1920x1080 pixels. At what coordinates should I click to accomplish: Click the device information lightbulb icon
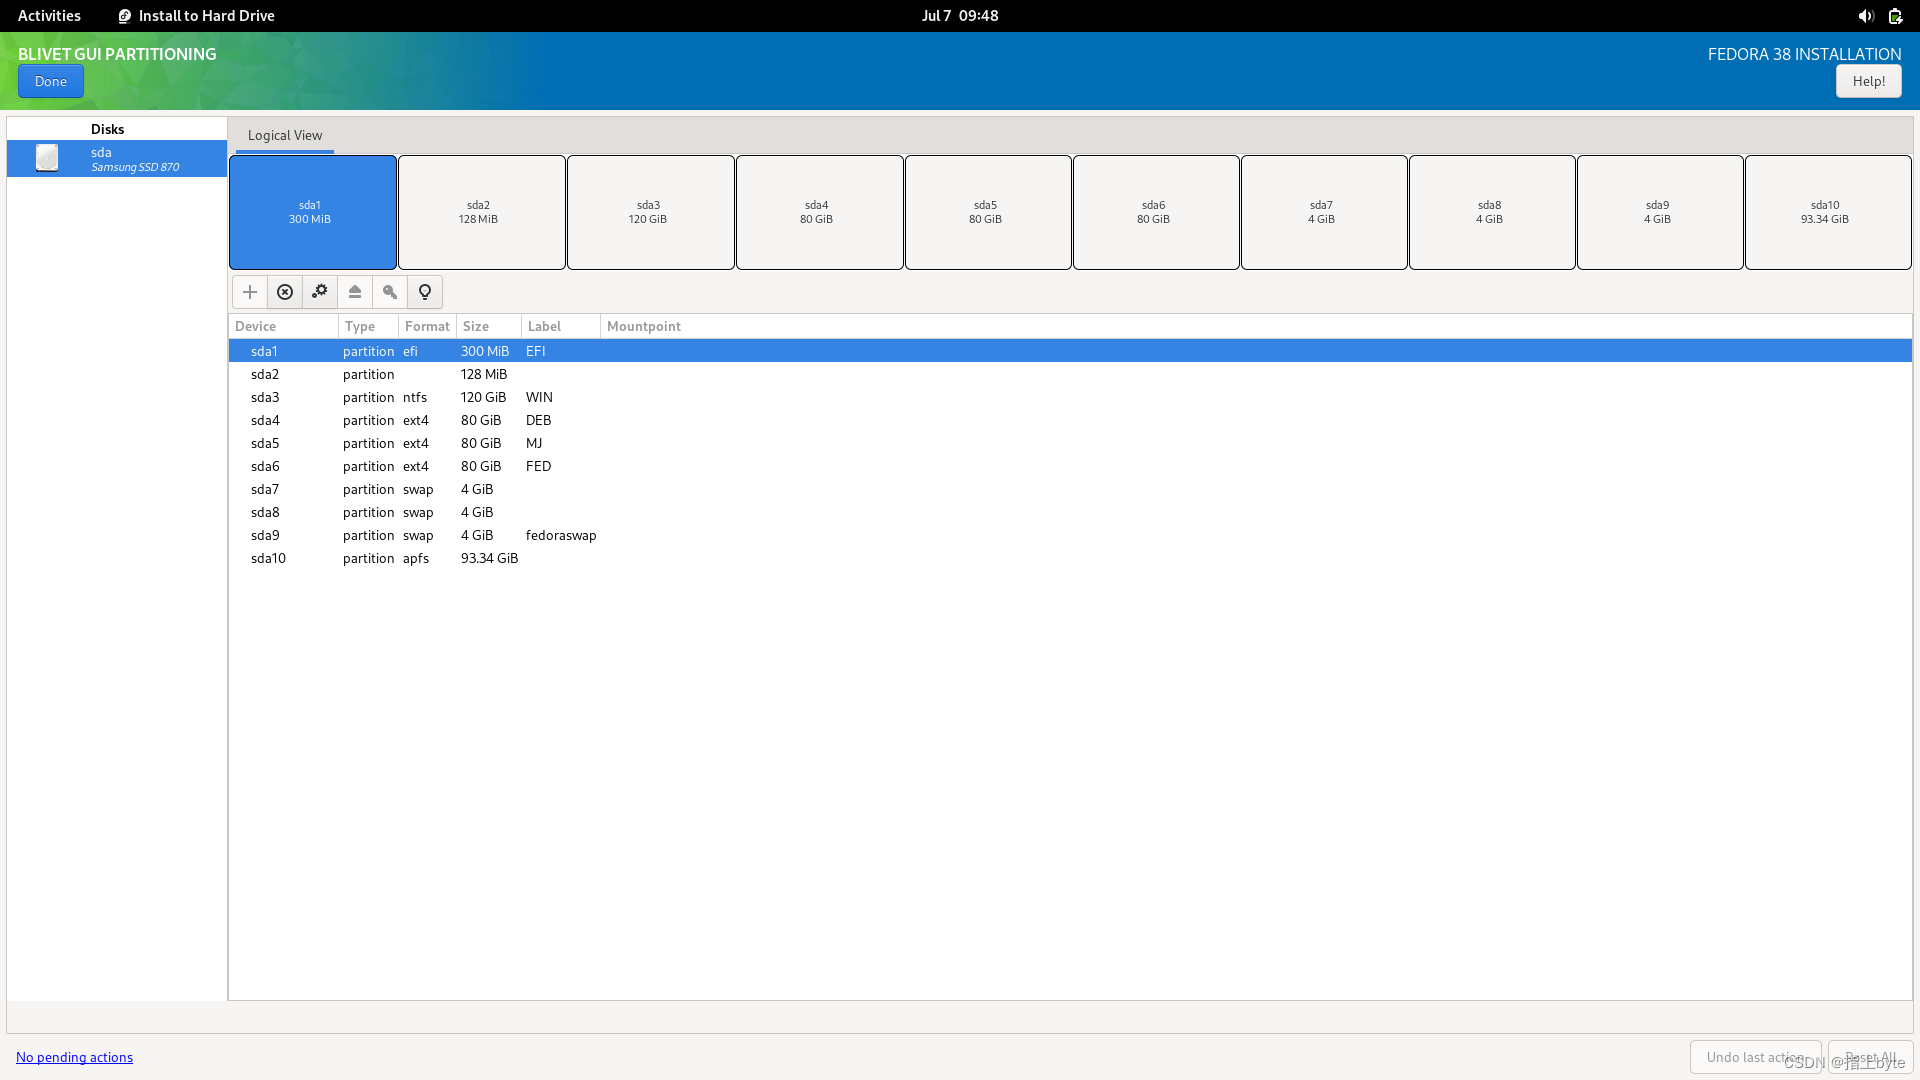point(425,292)
